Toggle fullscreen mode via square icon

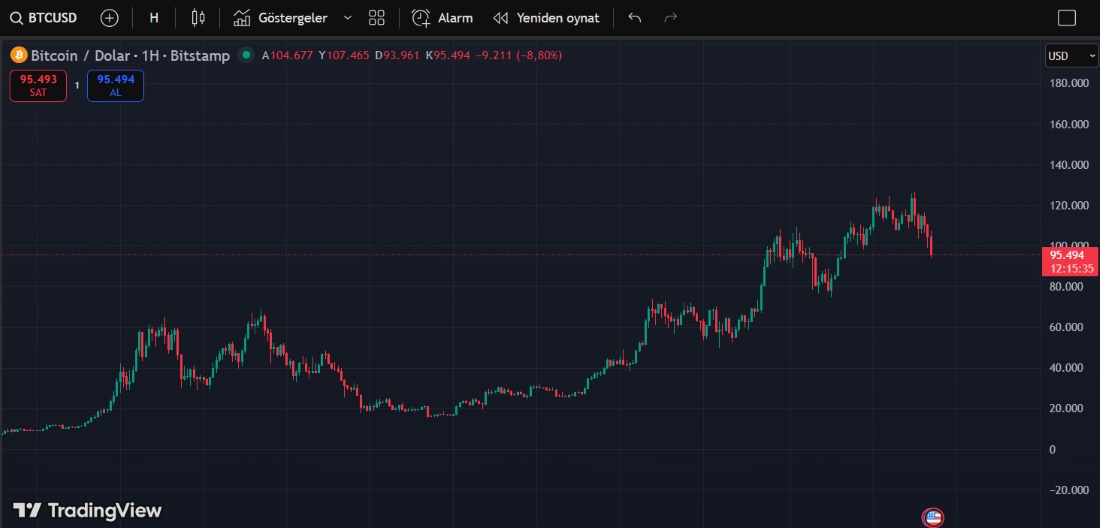click(1066, 18)
